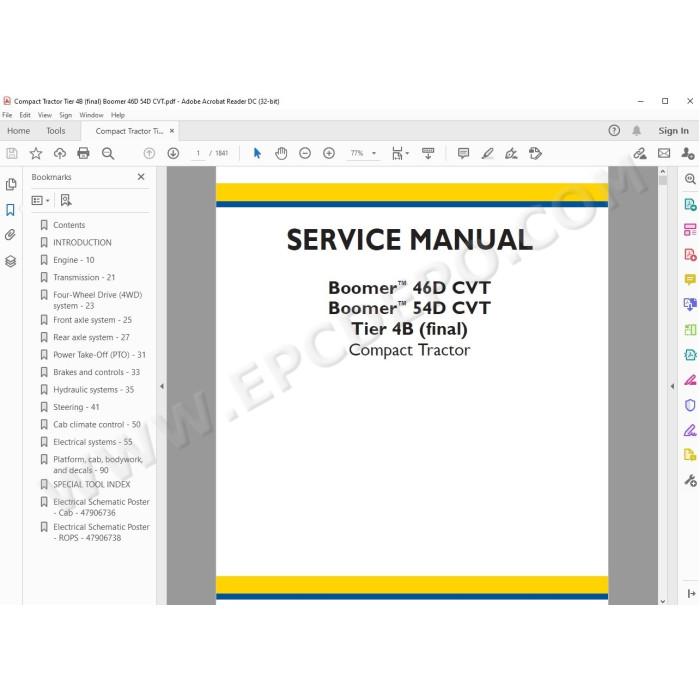
Task: Click the vertical scrollbar up arrow
Action: click(663, 171)
